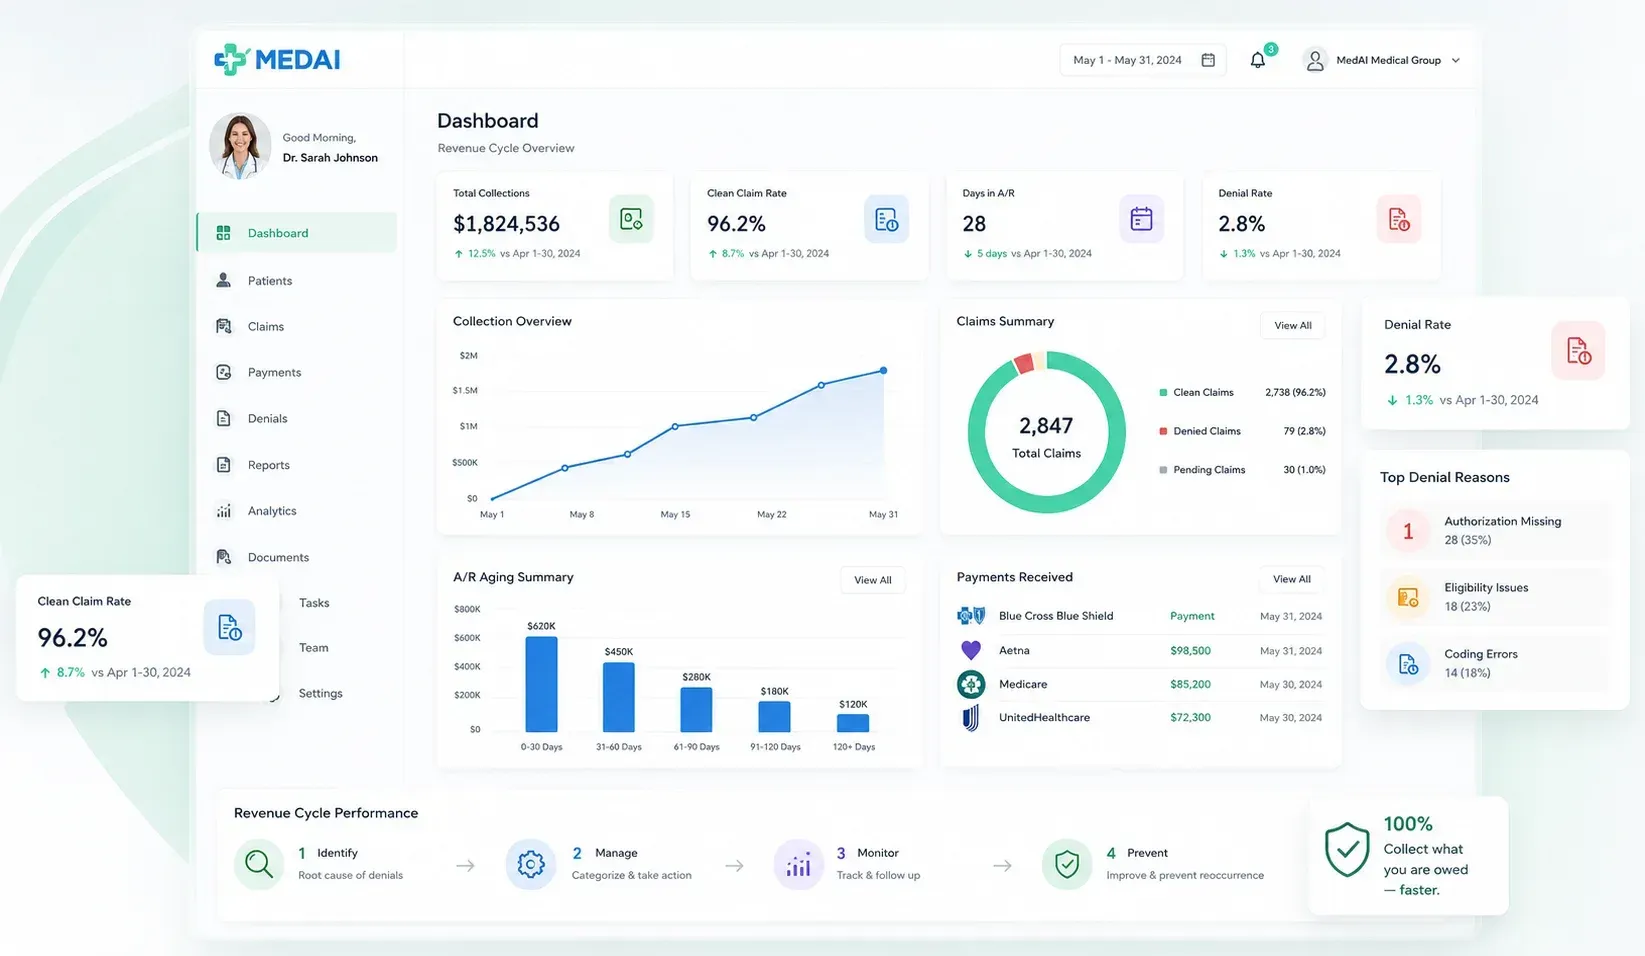
Task: Click the Identify magnifier icon
Action: [x=259, y=864]
